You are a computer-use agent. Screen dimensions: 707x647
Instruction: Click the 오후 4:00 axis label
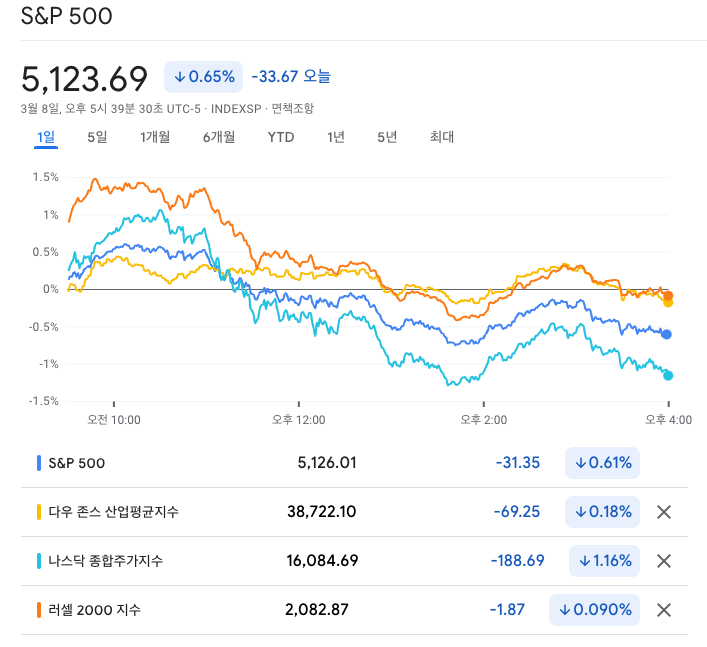668,420
